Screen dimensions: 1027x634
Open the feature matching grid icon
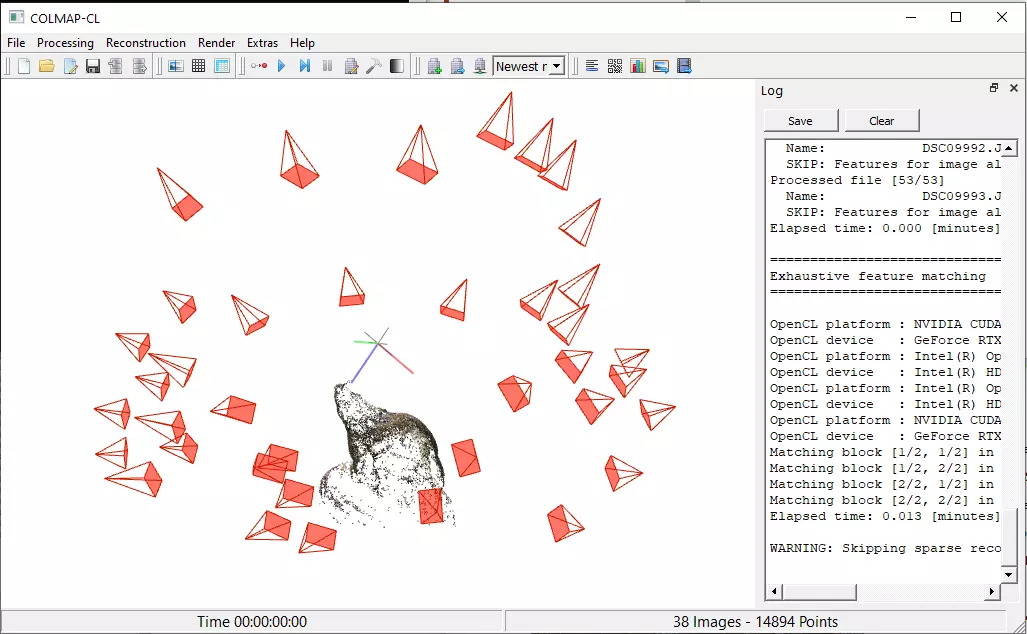click(199, 67)
